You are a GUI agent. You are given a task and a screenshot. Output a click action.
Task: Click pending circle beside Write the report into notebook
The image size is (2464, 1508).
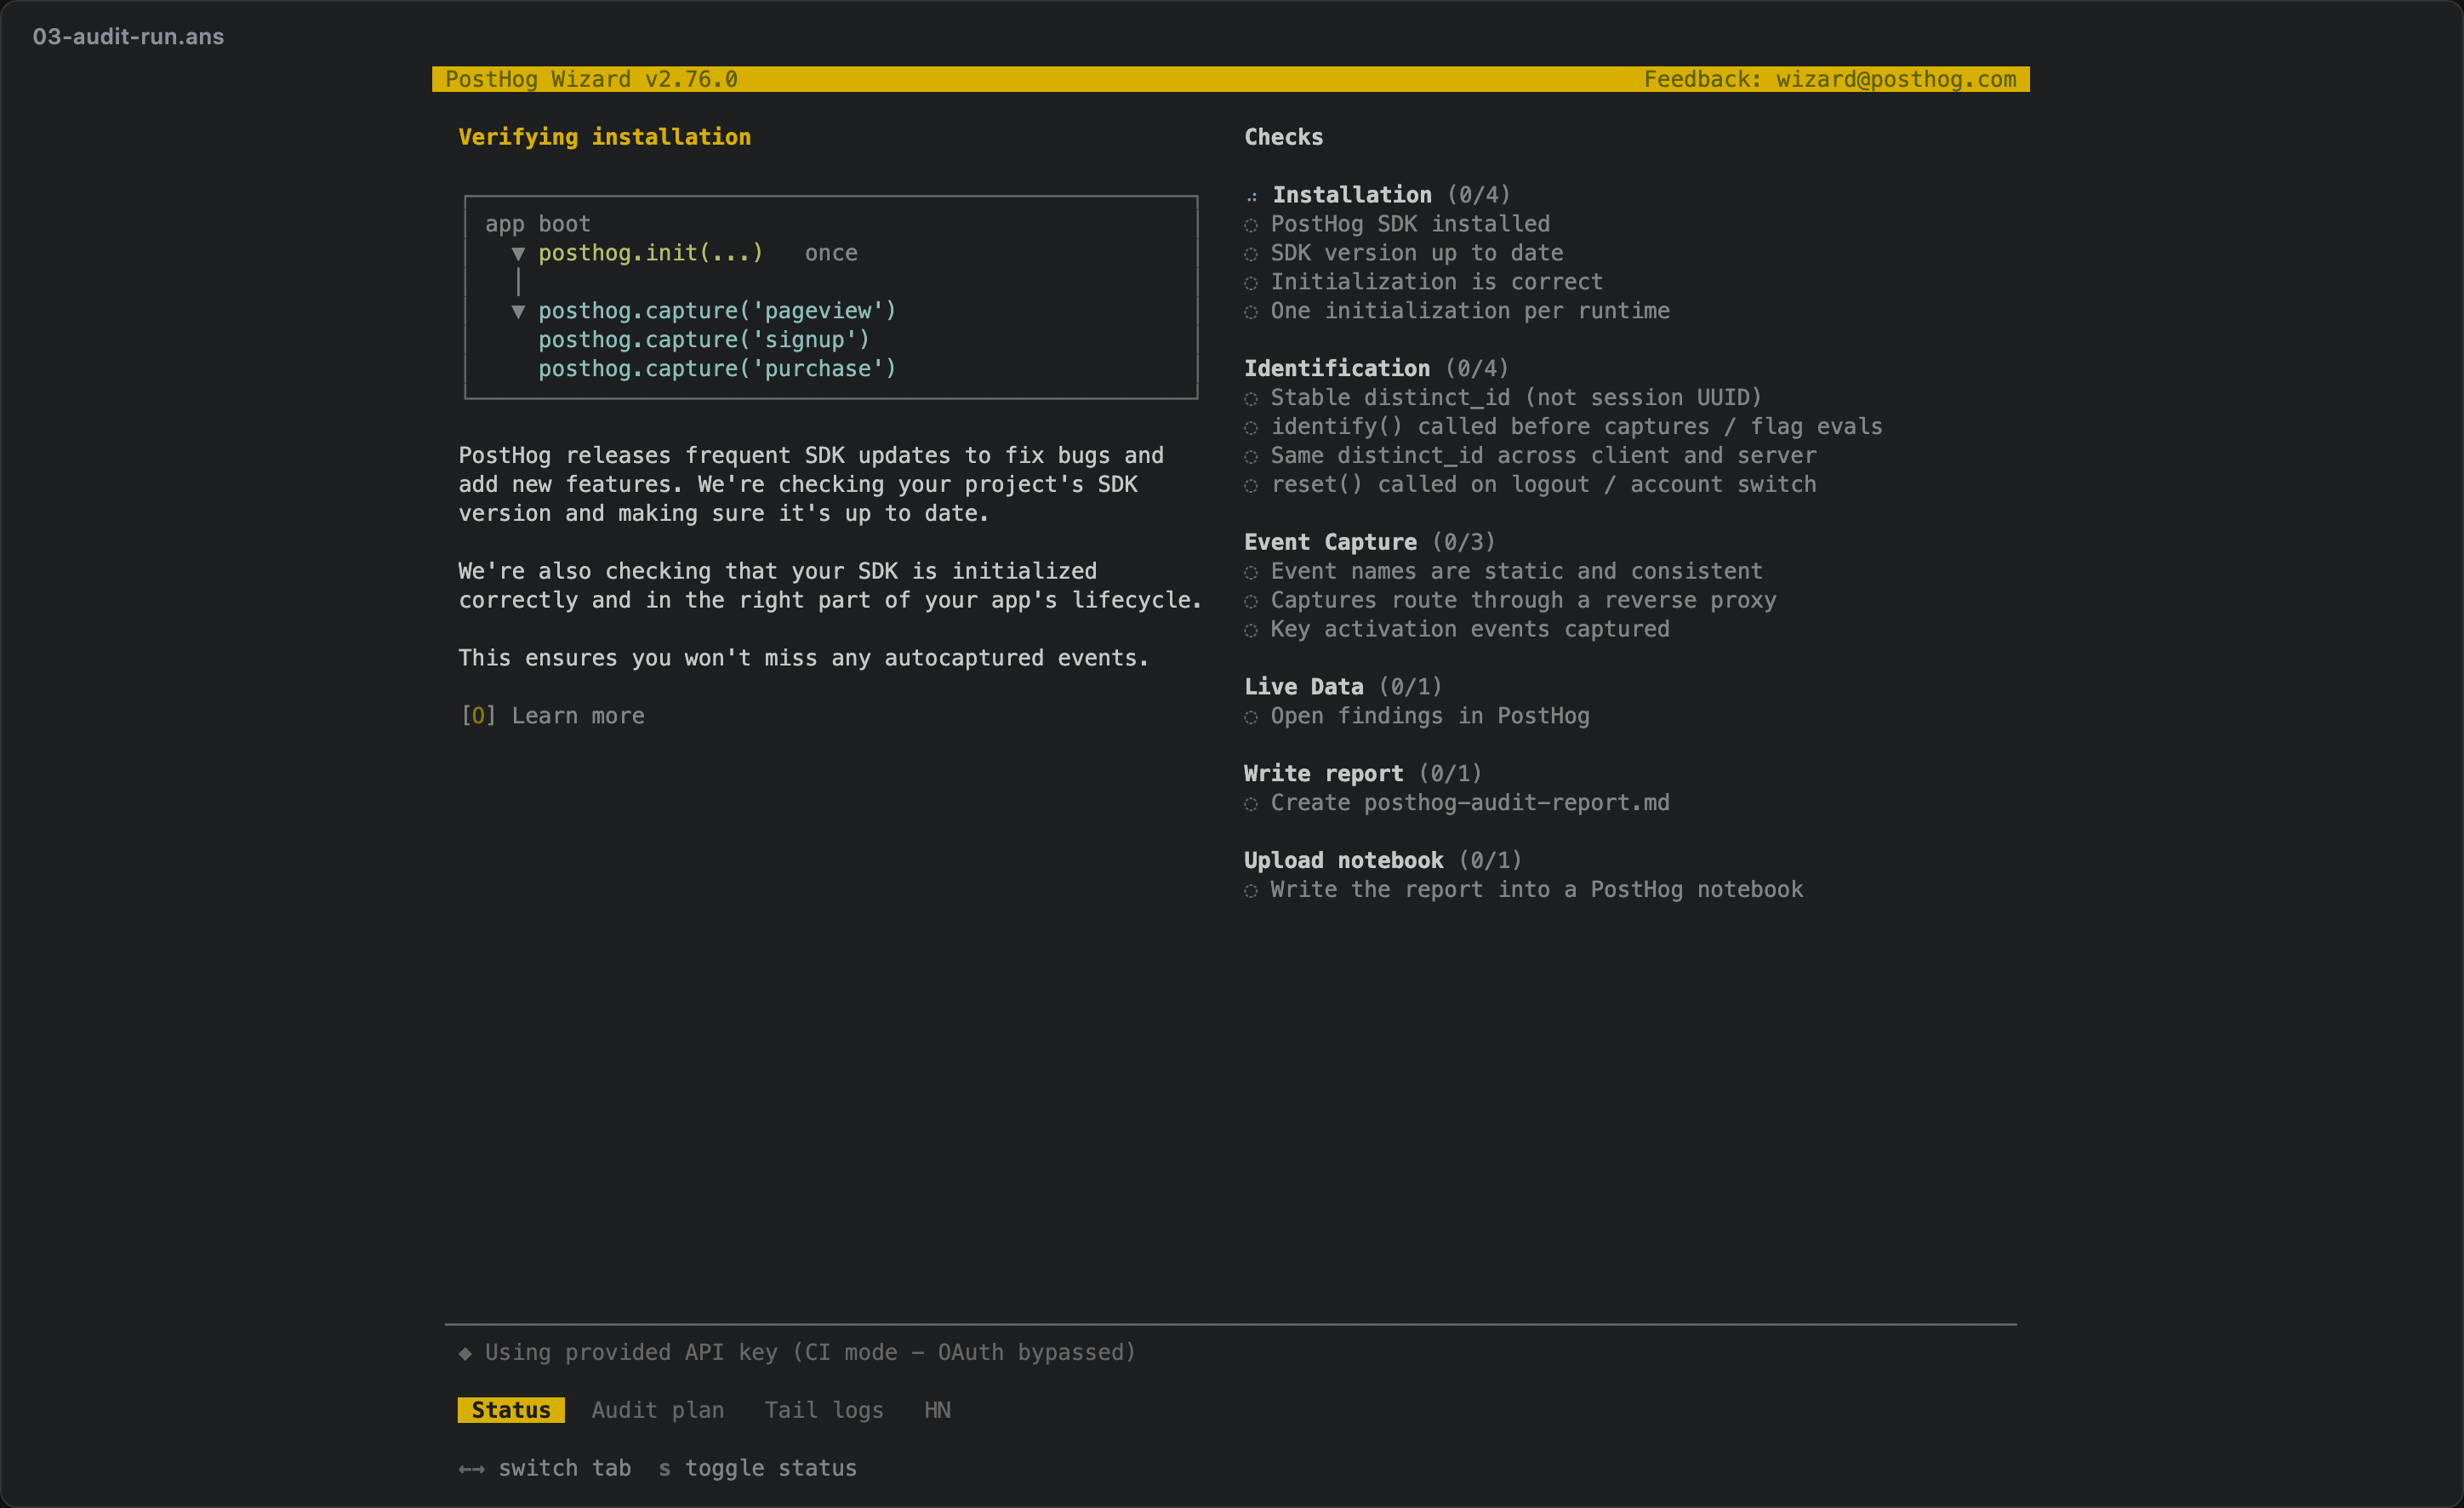pos(1251,891)
